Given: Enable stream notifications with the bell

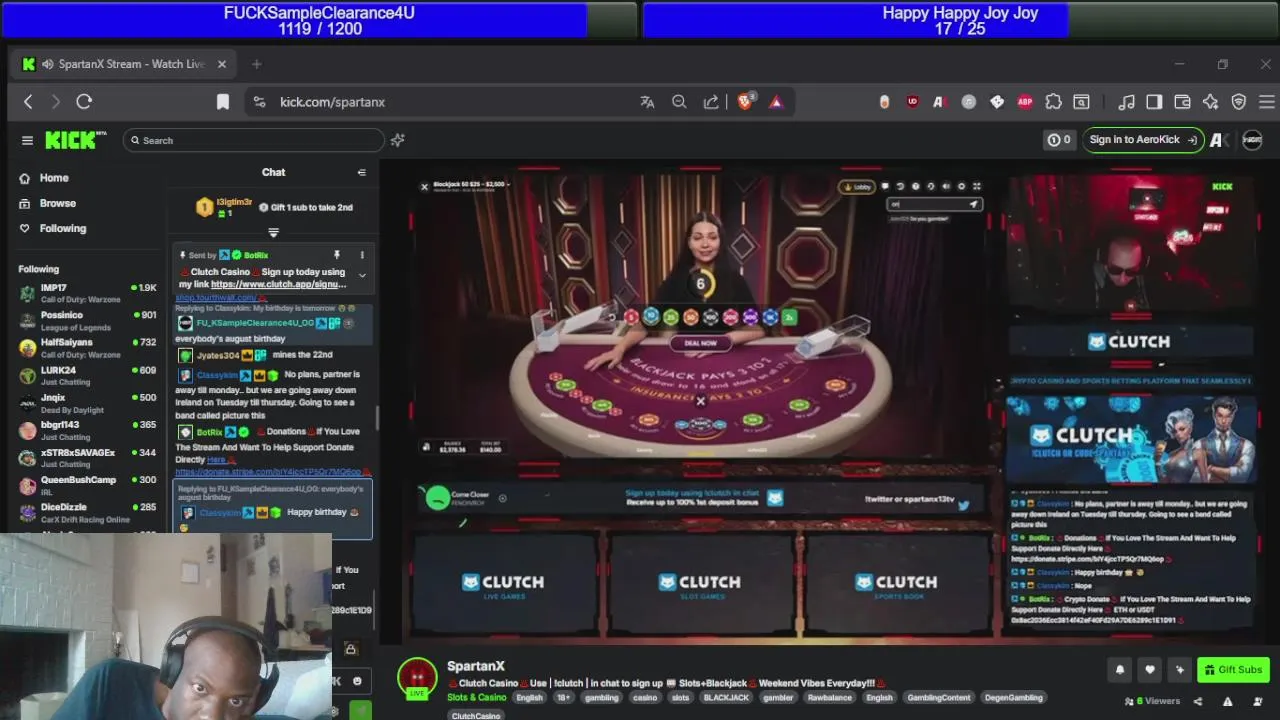Looking at the screenshot, I should tap(1120, 670).
